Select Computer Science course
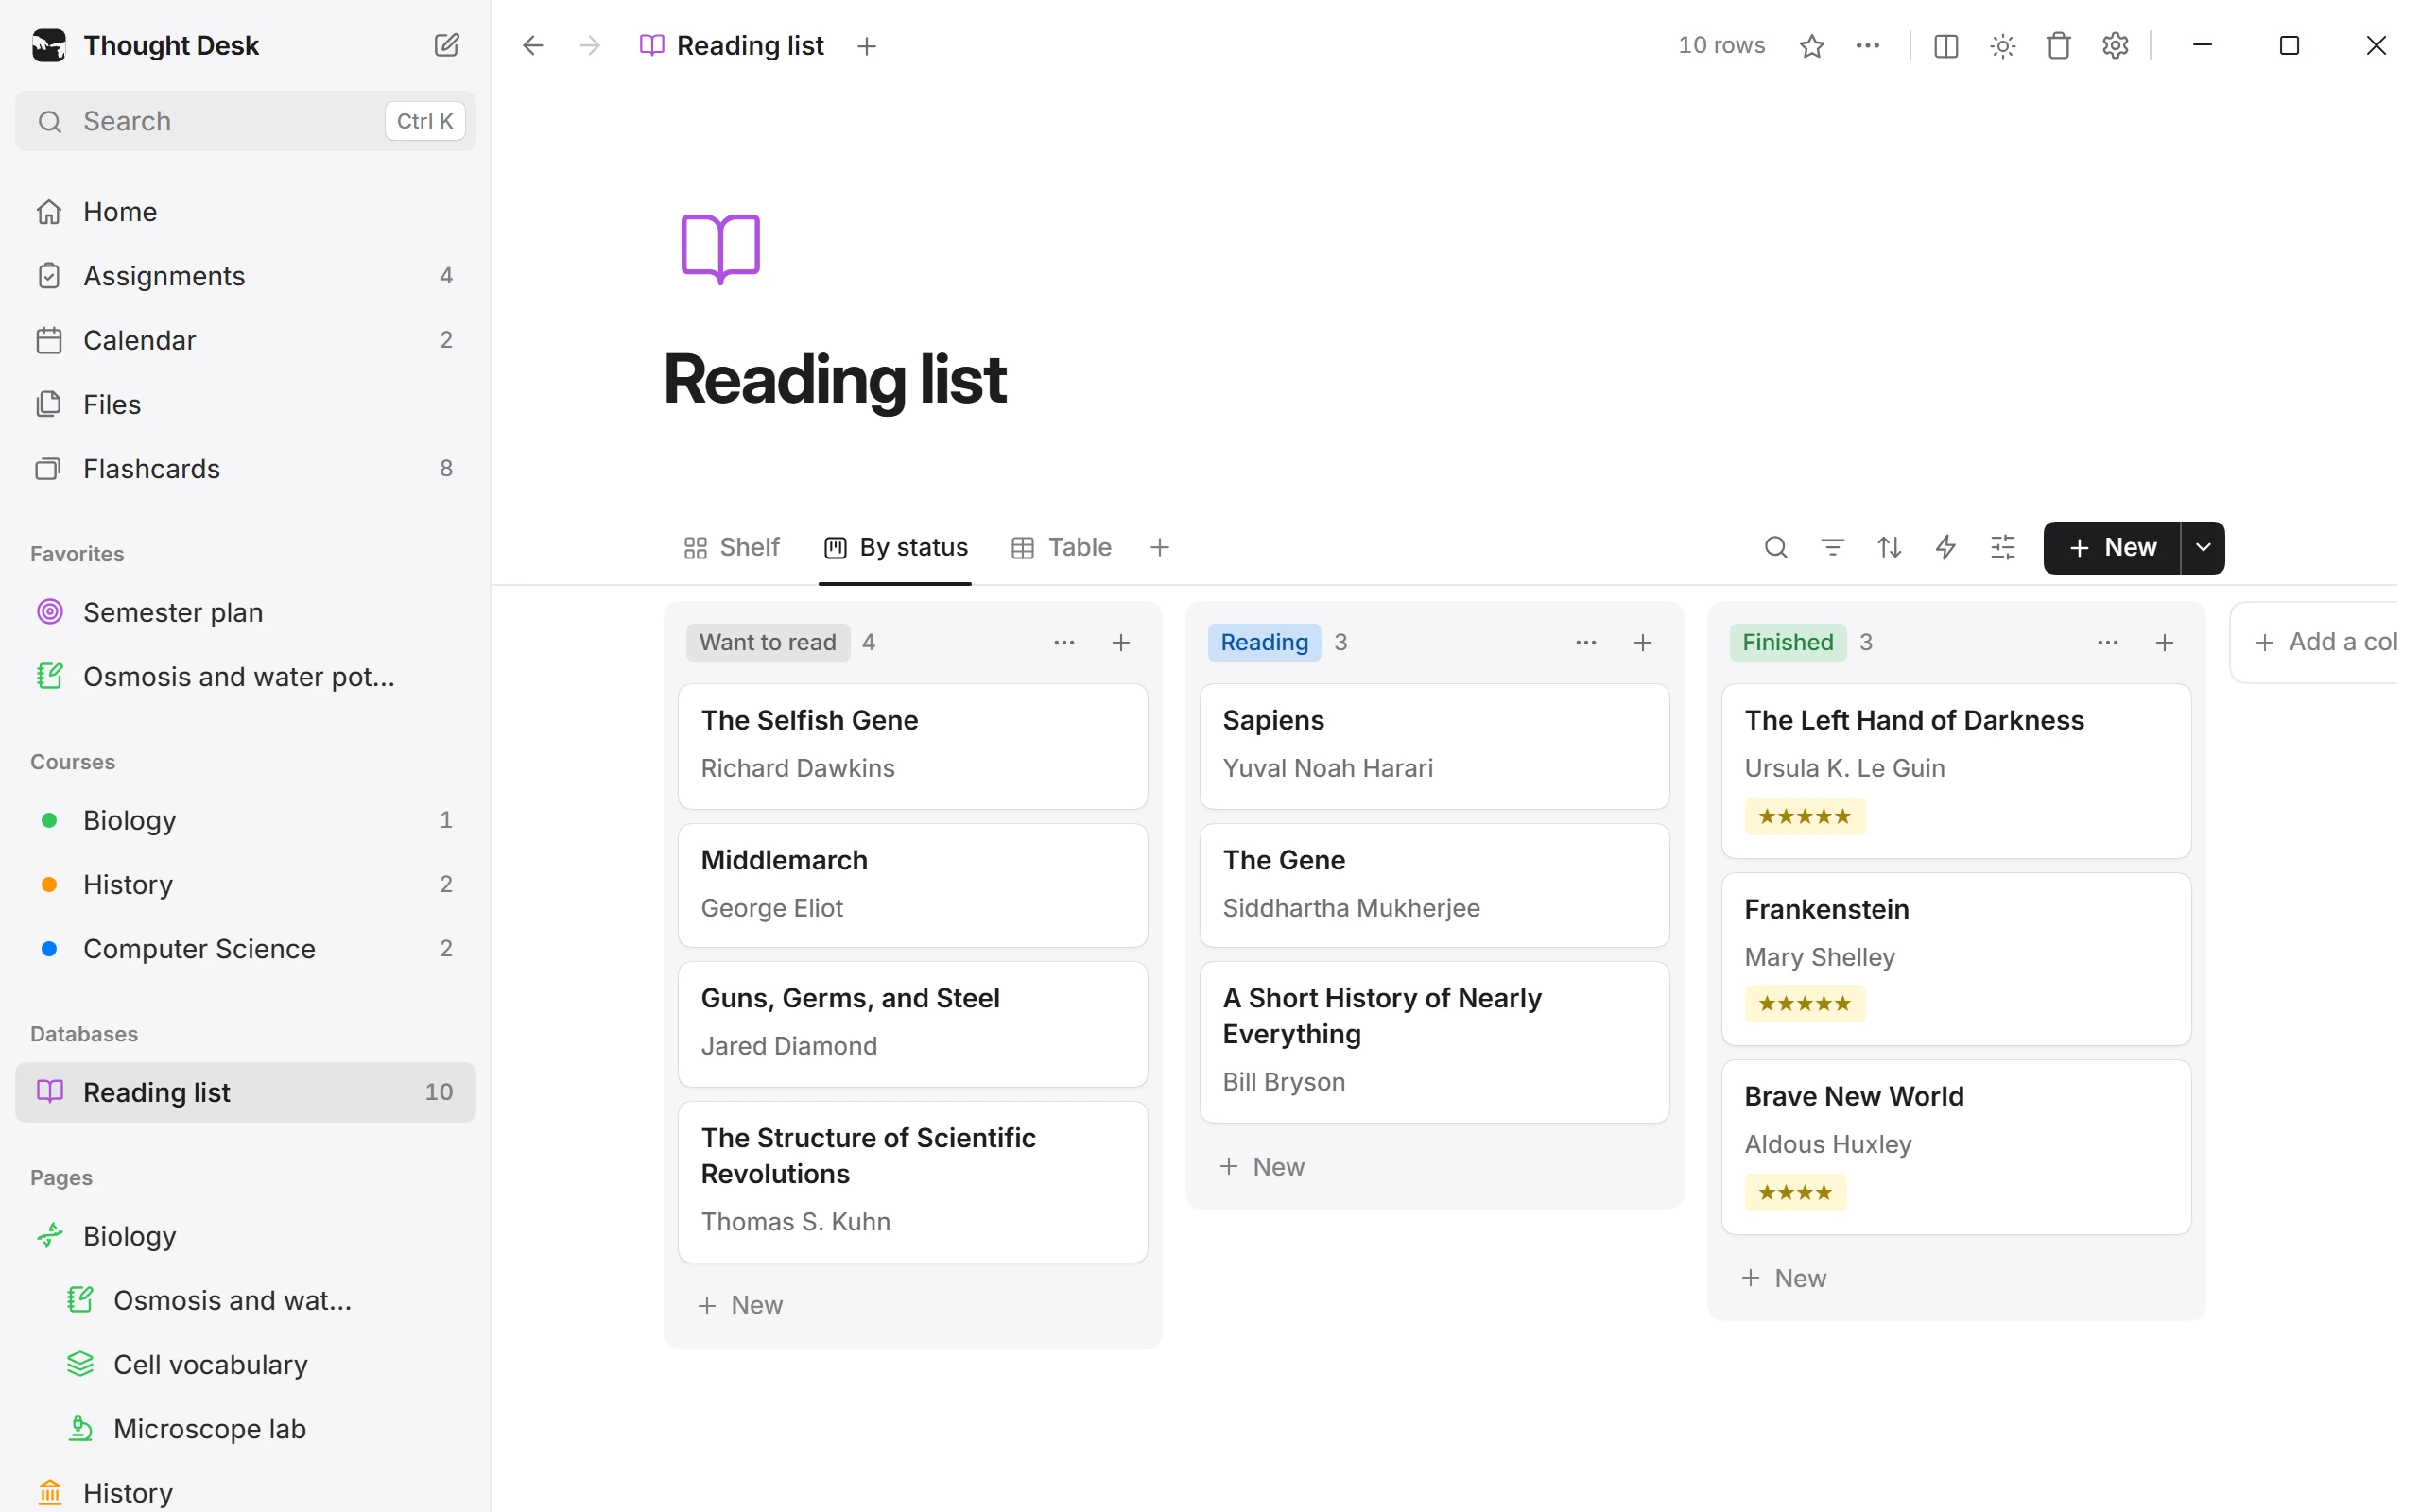The height and width of the screenshot is (1512, 2420). click(x=245, y=948)
